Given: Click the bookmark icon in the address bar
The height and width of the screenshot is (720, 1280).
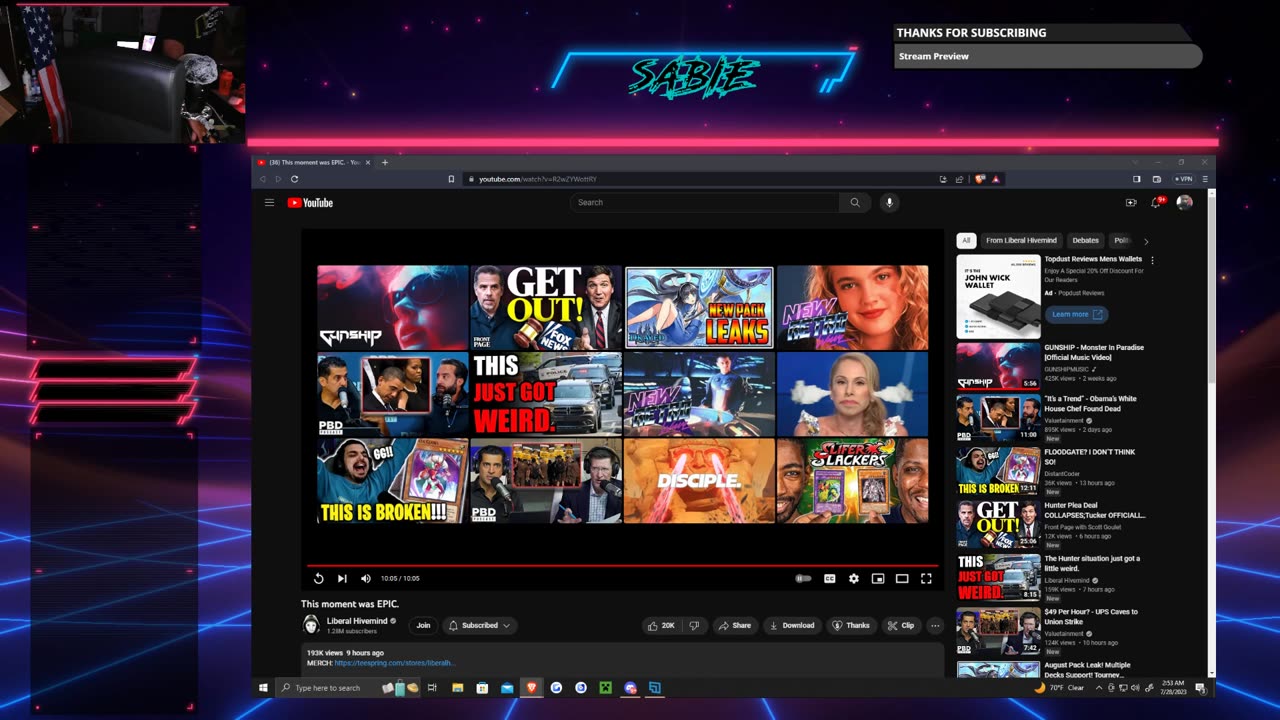Looking at the screenshot, I should pos(451,179).
